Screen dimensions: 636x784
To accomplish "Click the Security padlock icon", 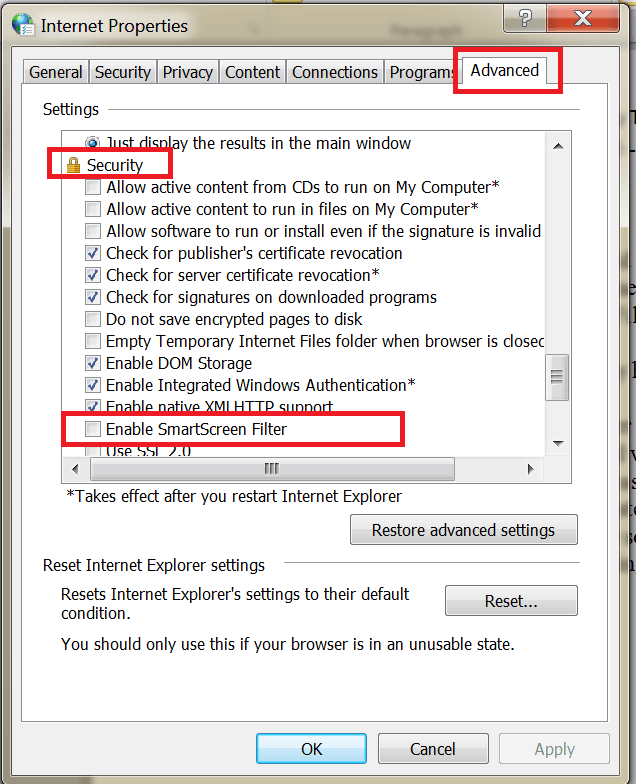I will pos(73,165).
